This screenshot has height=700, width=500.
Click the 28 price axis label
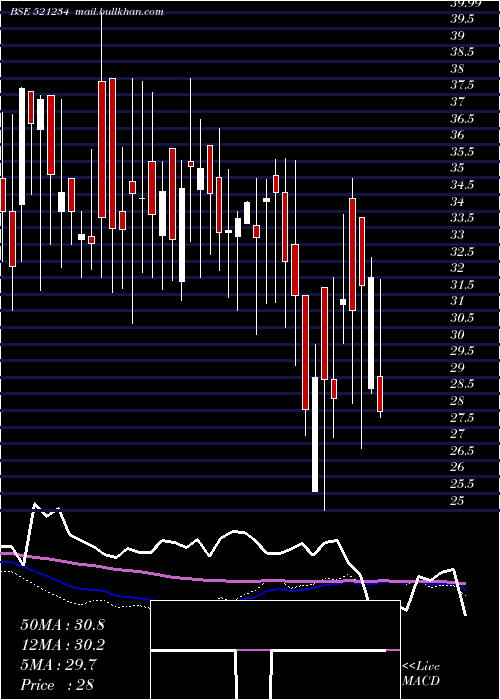pos(456,401)
